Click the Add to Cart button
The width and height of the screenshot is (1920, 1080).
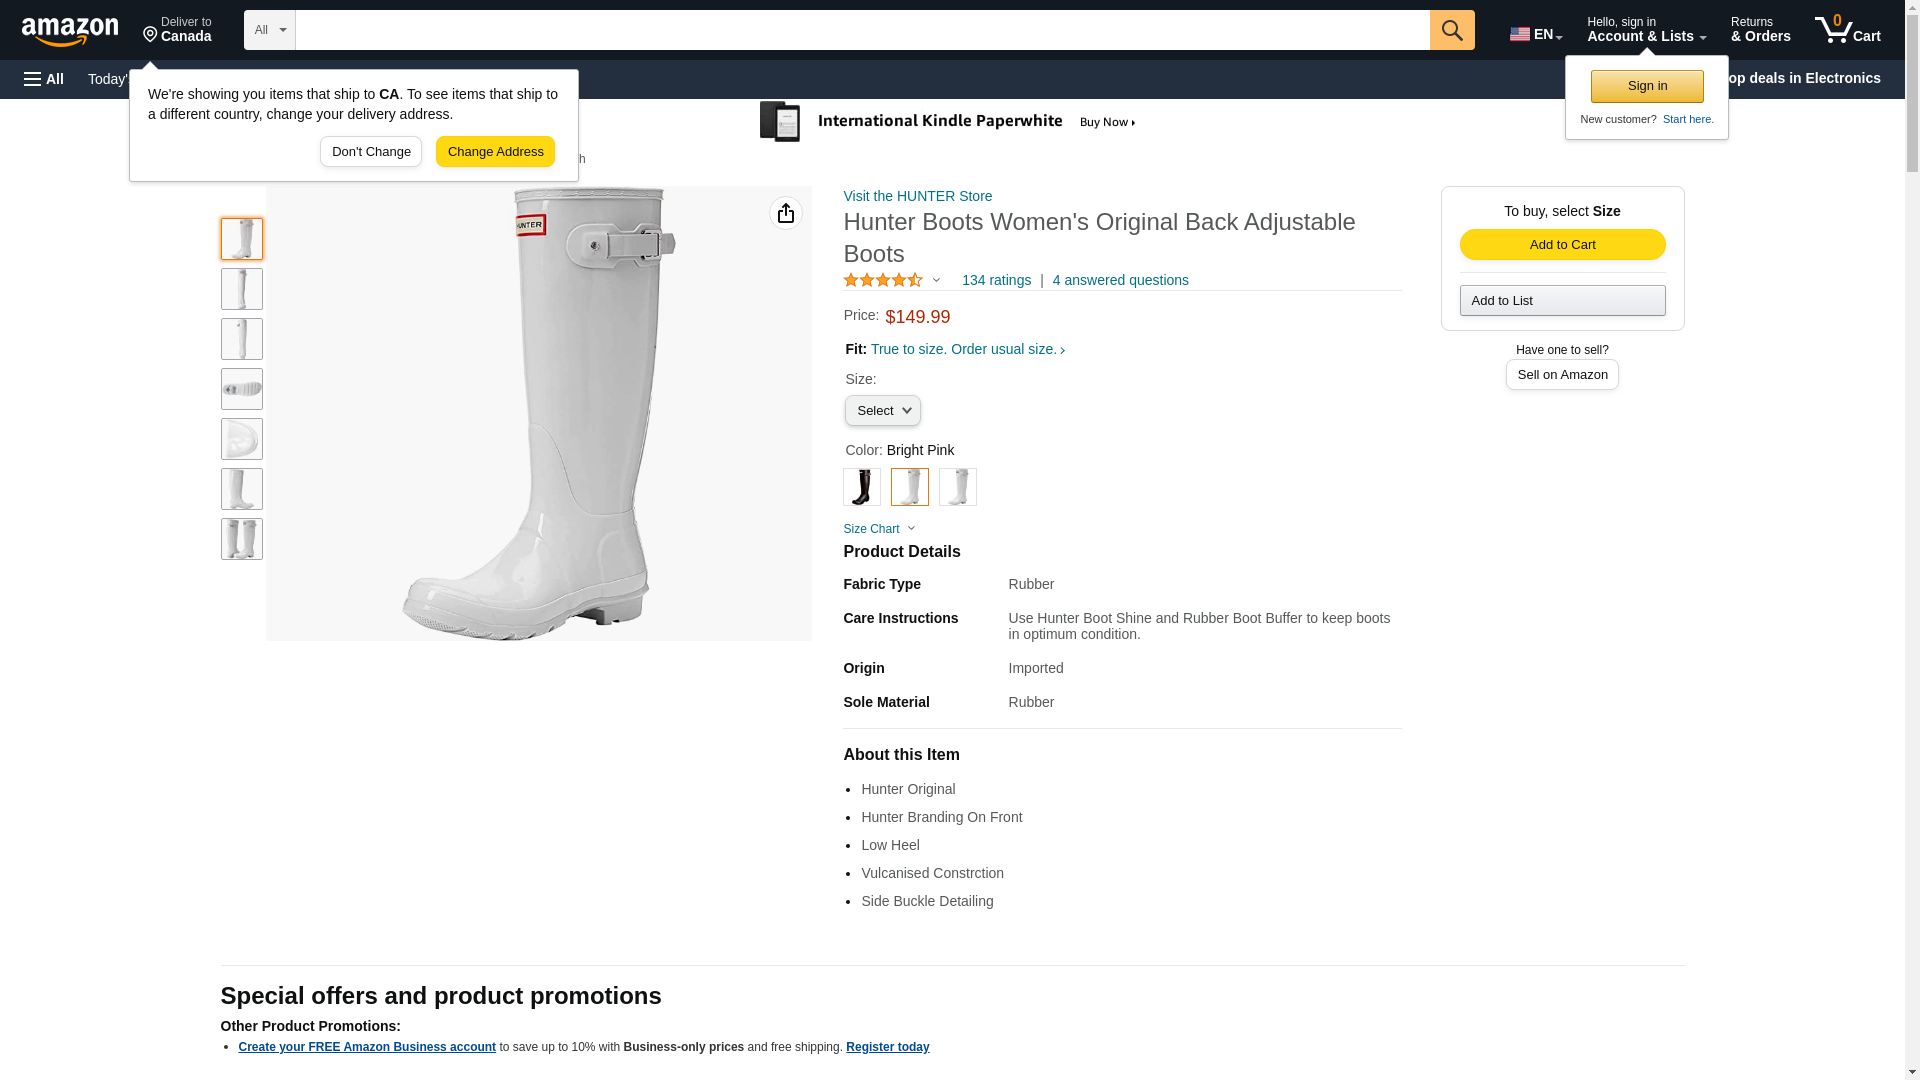pos(1561,245)
